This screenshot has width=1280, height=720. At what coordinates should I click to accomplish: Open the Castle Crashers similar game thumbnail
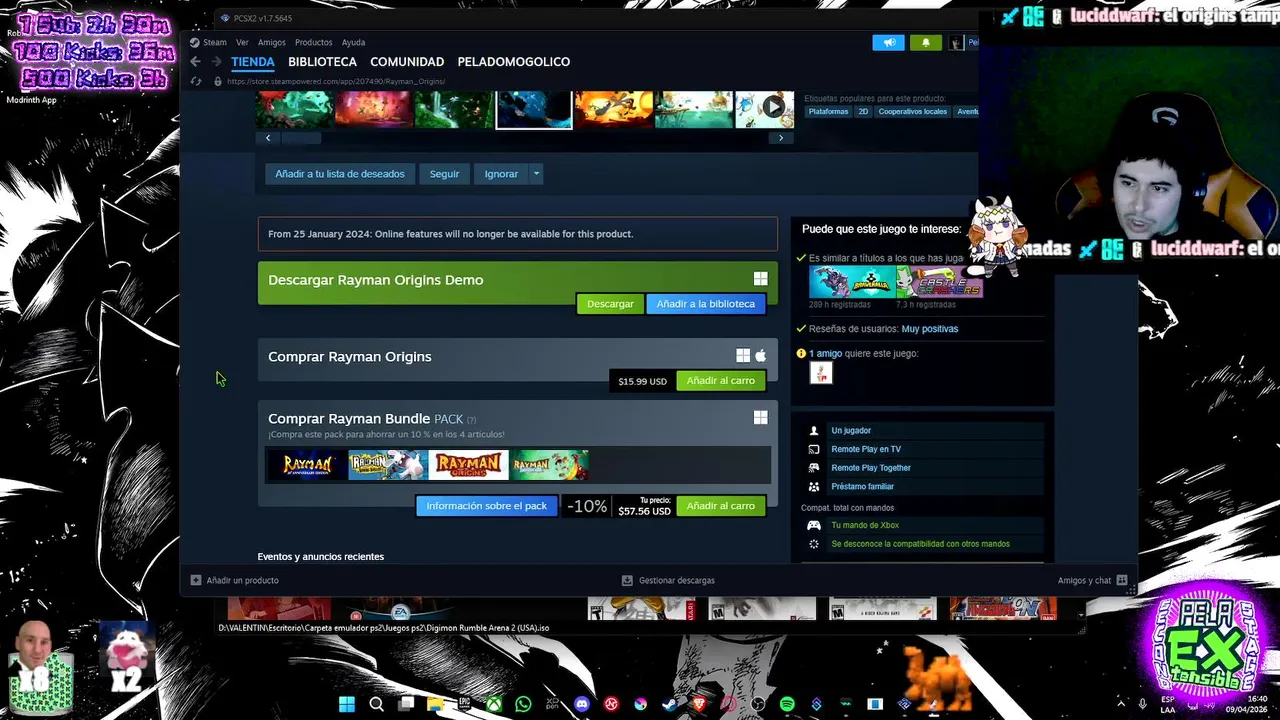940,282
